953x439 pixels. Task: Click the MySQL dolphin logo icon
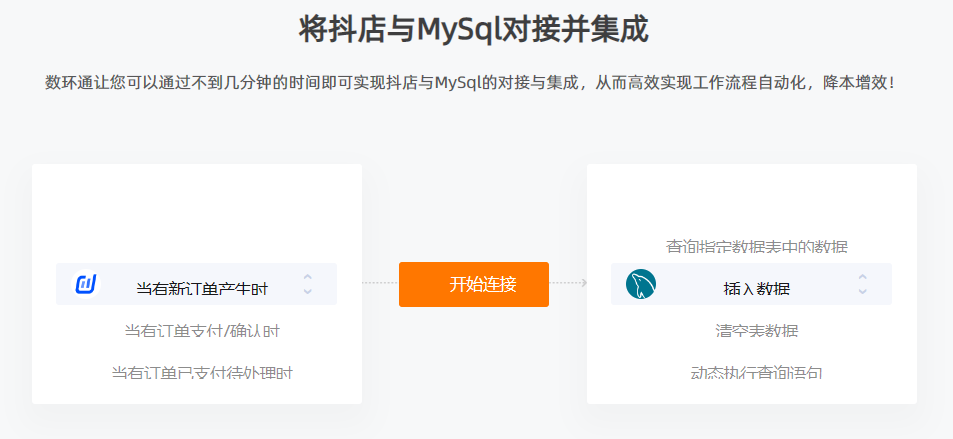(x=641, y=284)
